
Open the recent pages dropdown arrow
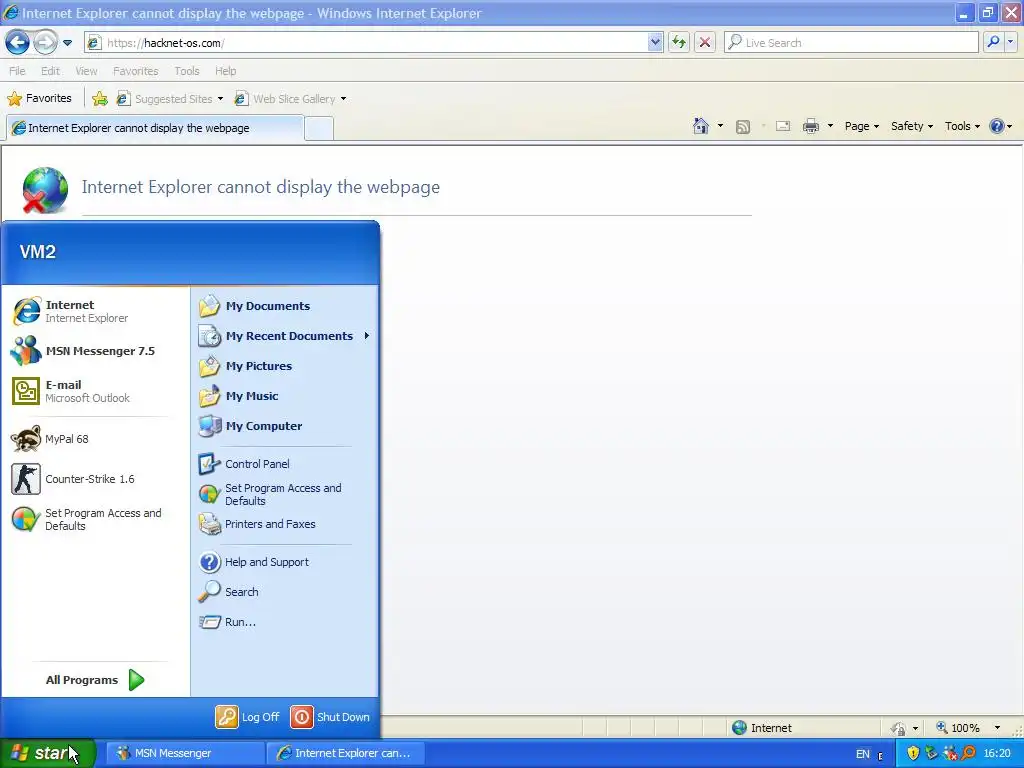(67, 43)
